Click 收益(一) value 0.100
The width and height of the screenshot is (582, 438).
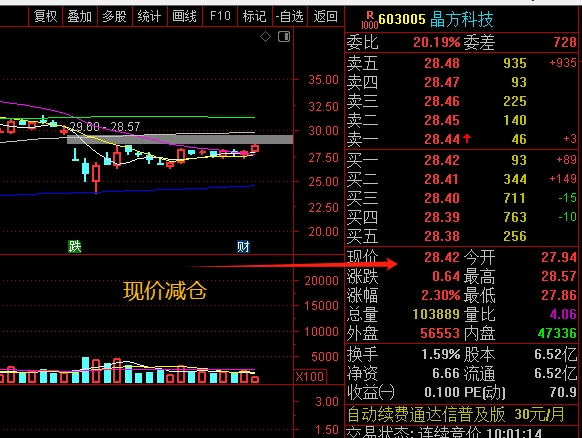(x=442, y=392)
